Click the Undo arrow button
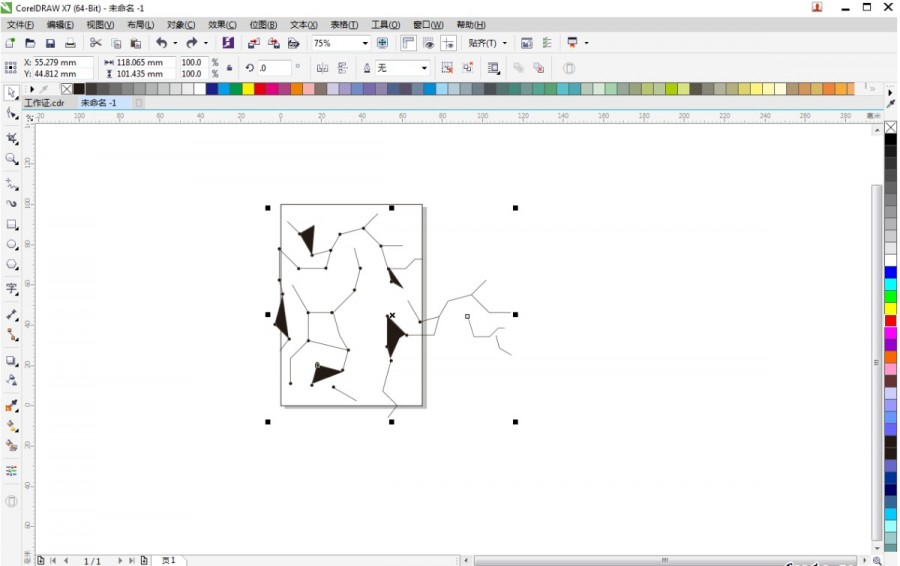The height and width of the screenshot is (566, 900). pos(162,43)
